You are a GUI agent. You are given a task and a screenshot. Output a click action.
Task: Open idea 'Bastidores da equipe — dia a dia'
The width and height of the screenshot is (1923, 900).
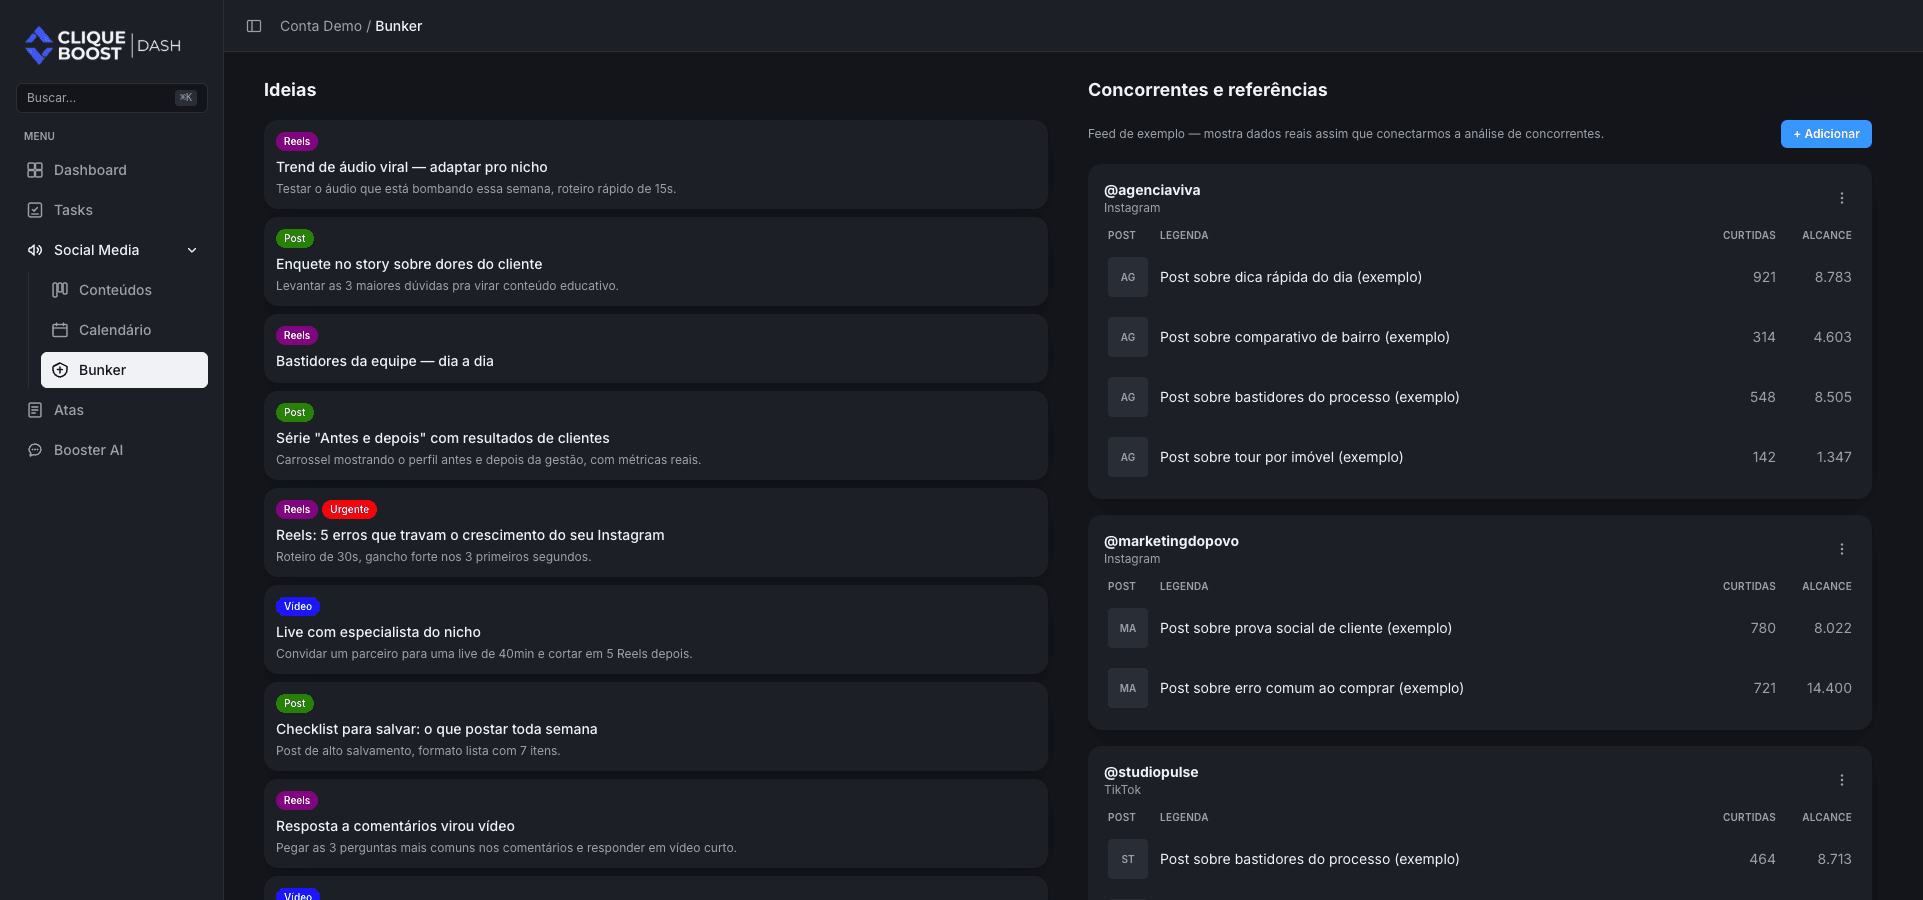(656, 349)
